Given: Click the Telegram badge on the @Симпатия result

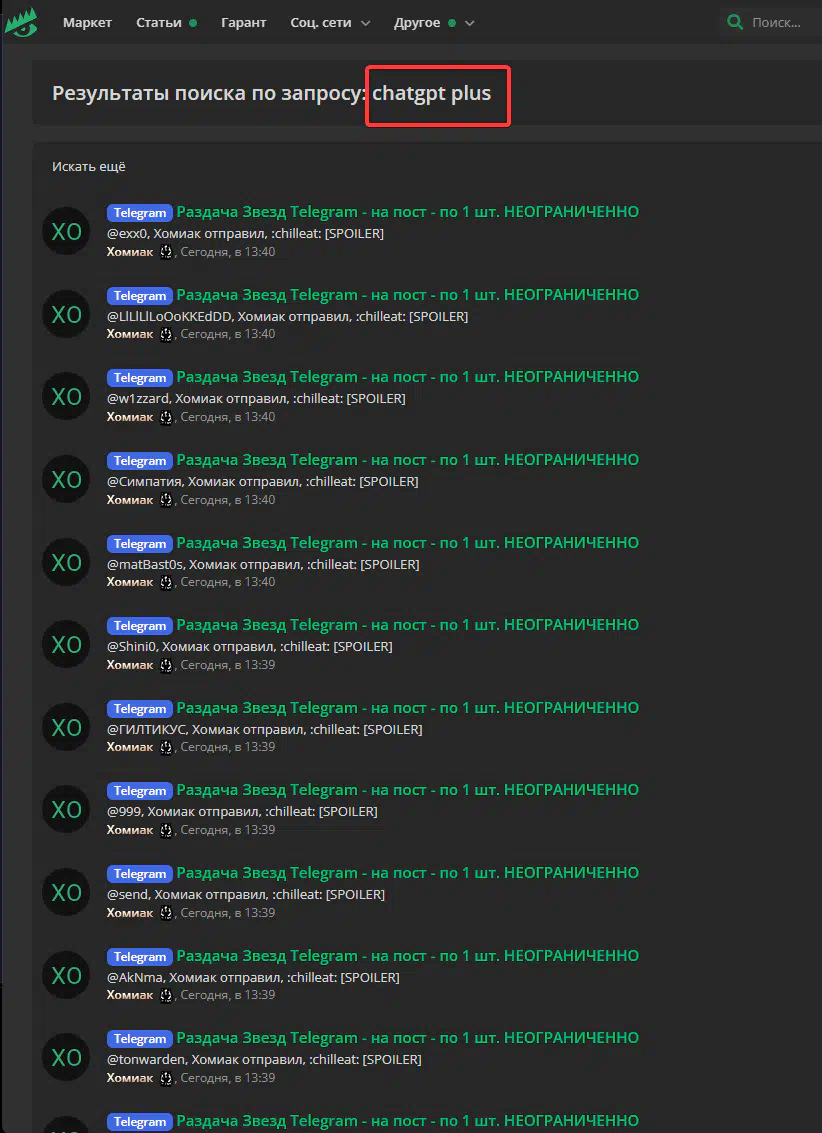Looking at the screenshot, I should click(140, 461).
